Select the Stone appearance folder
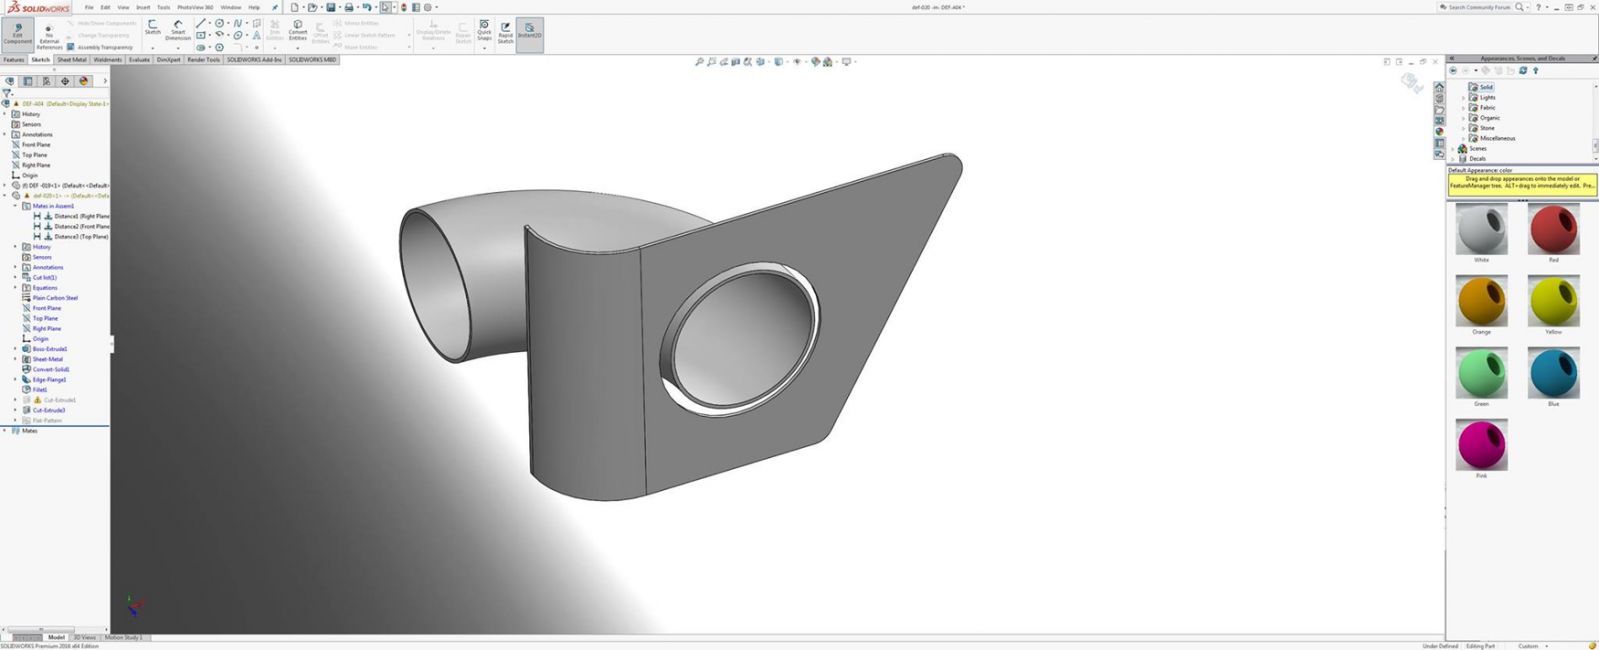 [1482, 128]
